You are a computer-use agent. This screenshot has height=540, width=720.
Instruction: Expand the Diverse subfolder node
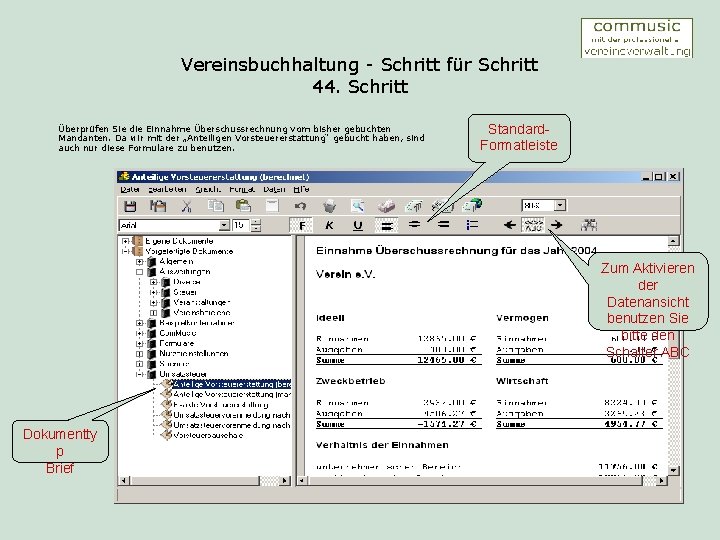pos(154,282)
